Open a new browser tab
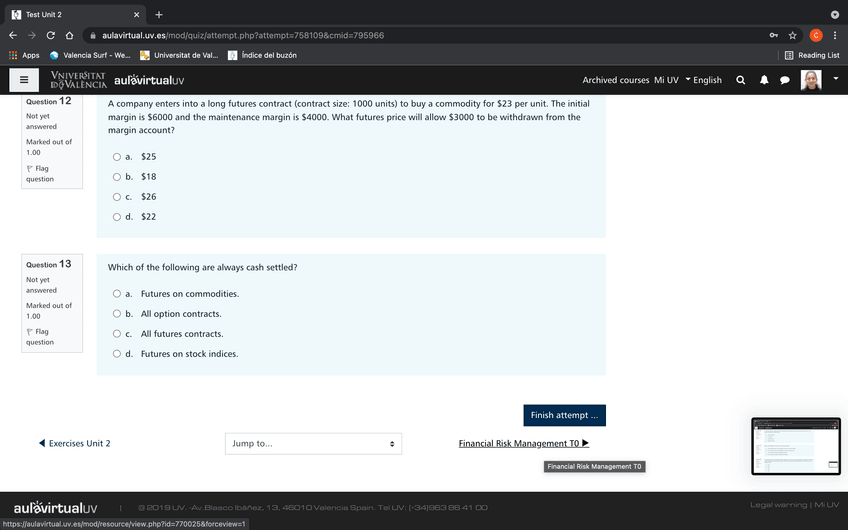 (158, 15)
